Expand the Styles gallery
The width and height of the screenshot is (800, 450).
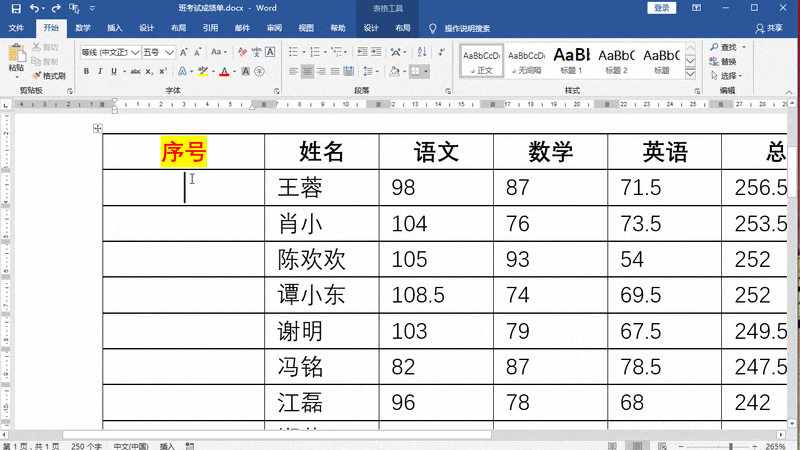(x=690, y=74)
